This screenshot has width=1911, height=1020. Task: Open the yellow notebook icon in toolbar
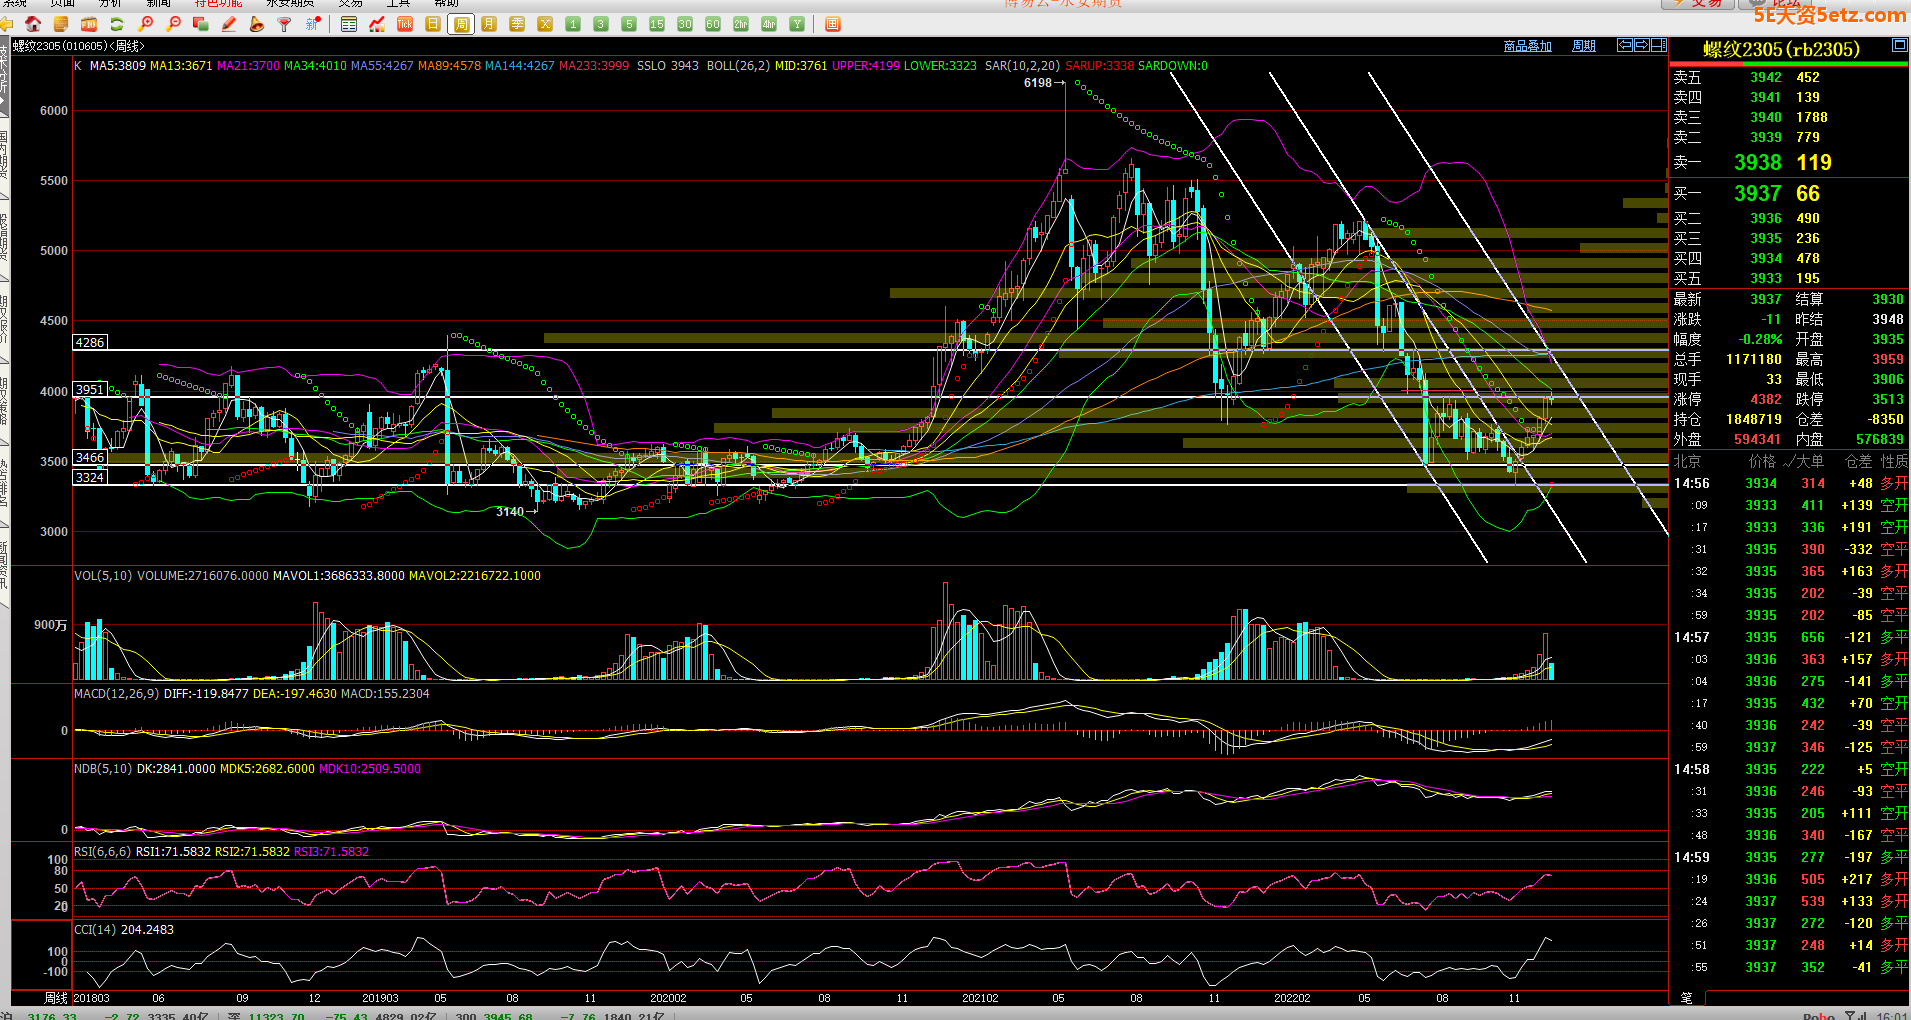pyautogui.click(x=61, y=24)
